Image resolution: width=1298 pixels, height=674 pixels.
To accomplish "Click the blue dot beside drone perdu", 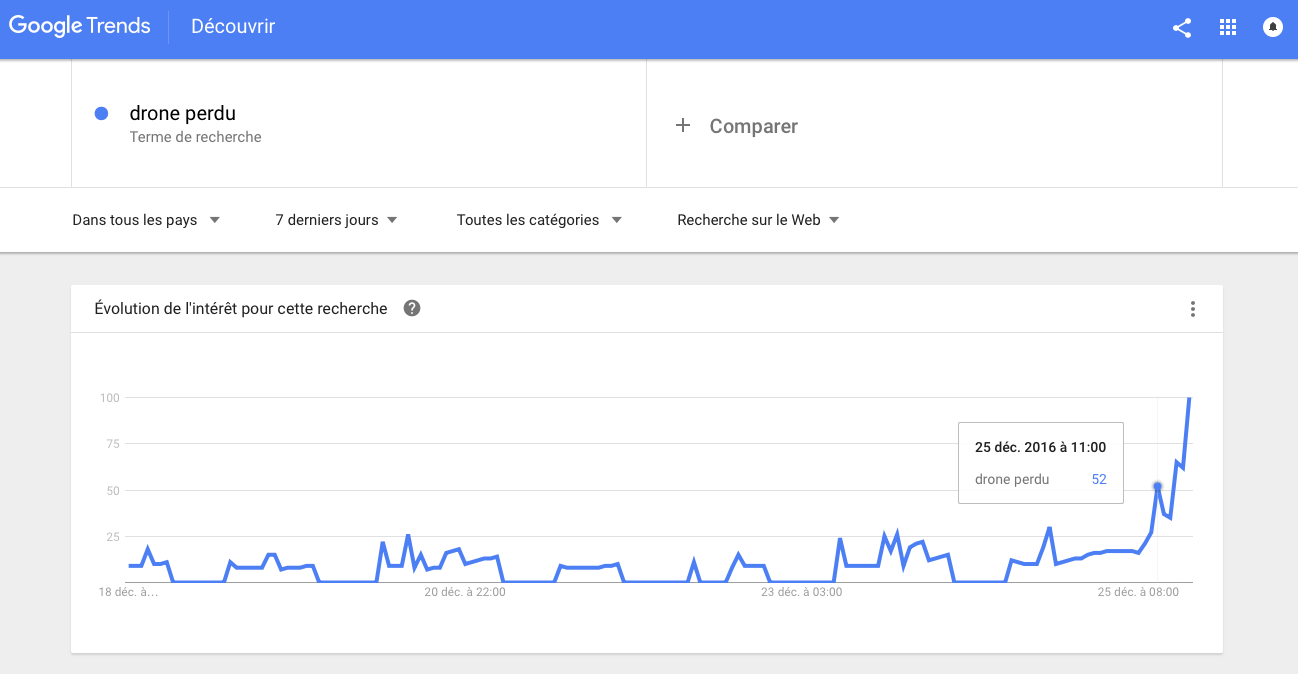I will 101,114.
